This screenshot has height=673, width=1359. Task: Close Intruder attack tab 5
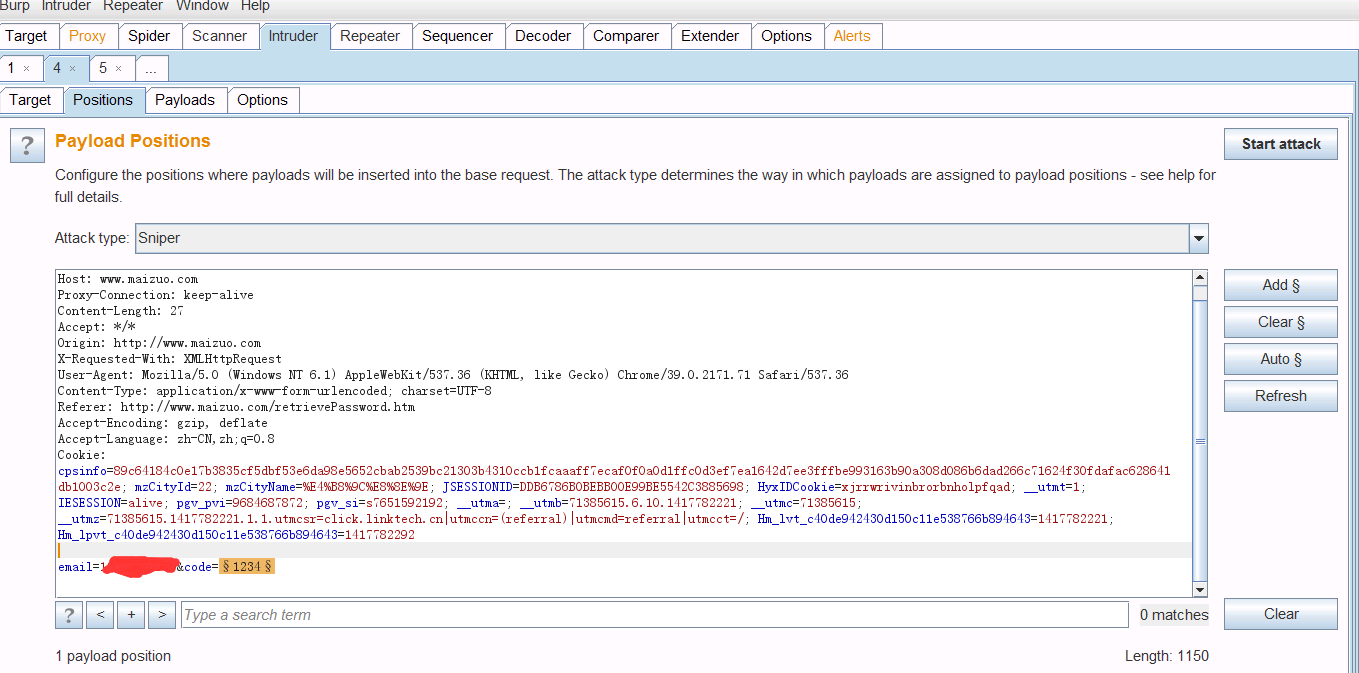(x=118, y=69)
